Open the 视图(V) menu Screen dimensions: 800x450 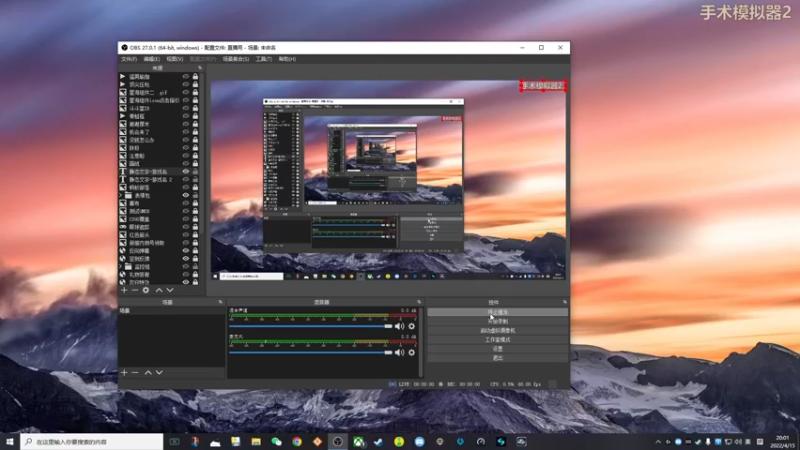click(x=174, y=59)
